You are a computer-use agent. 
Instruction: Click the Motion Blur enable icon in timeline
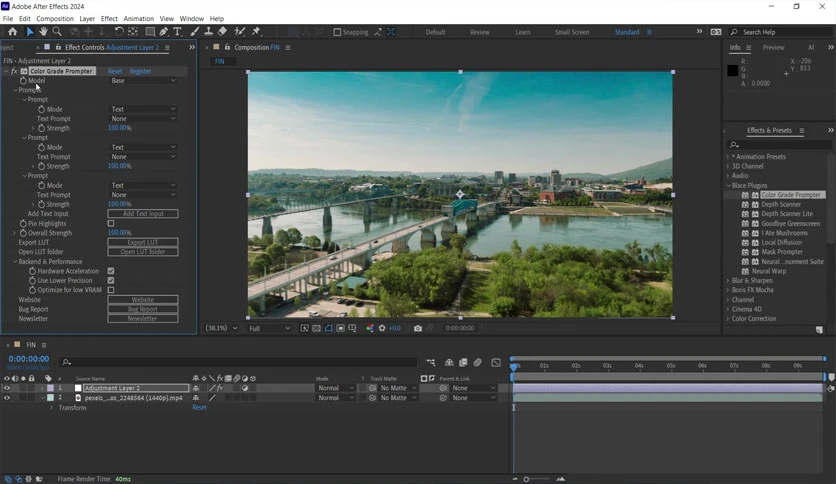(x=478, y=362)
